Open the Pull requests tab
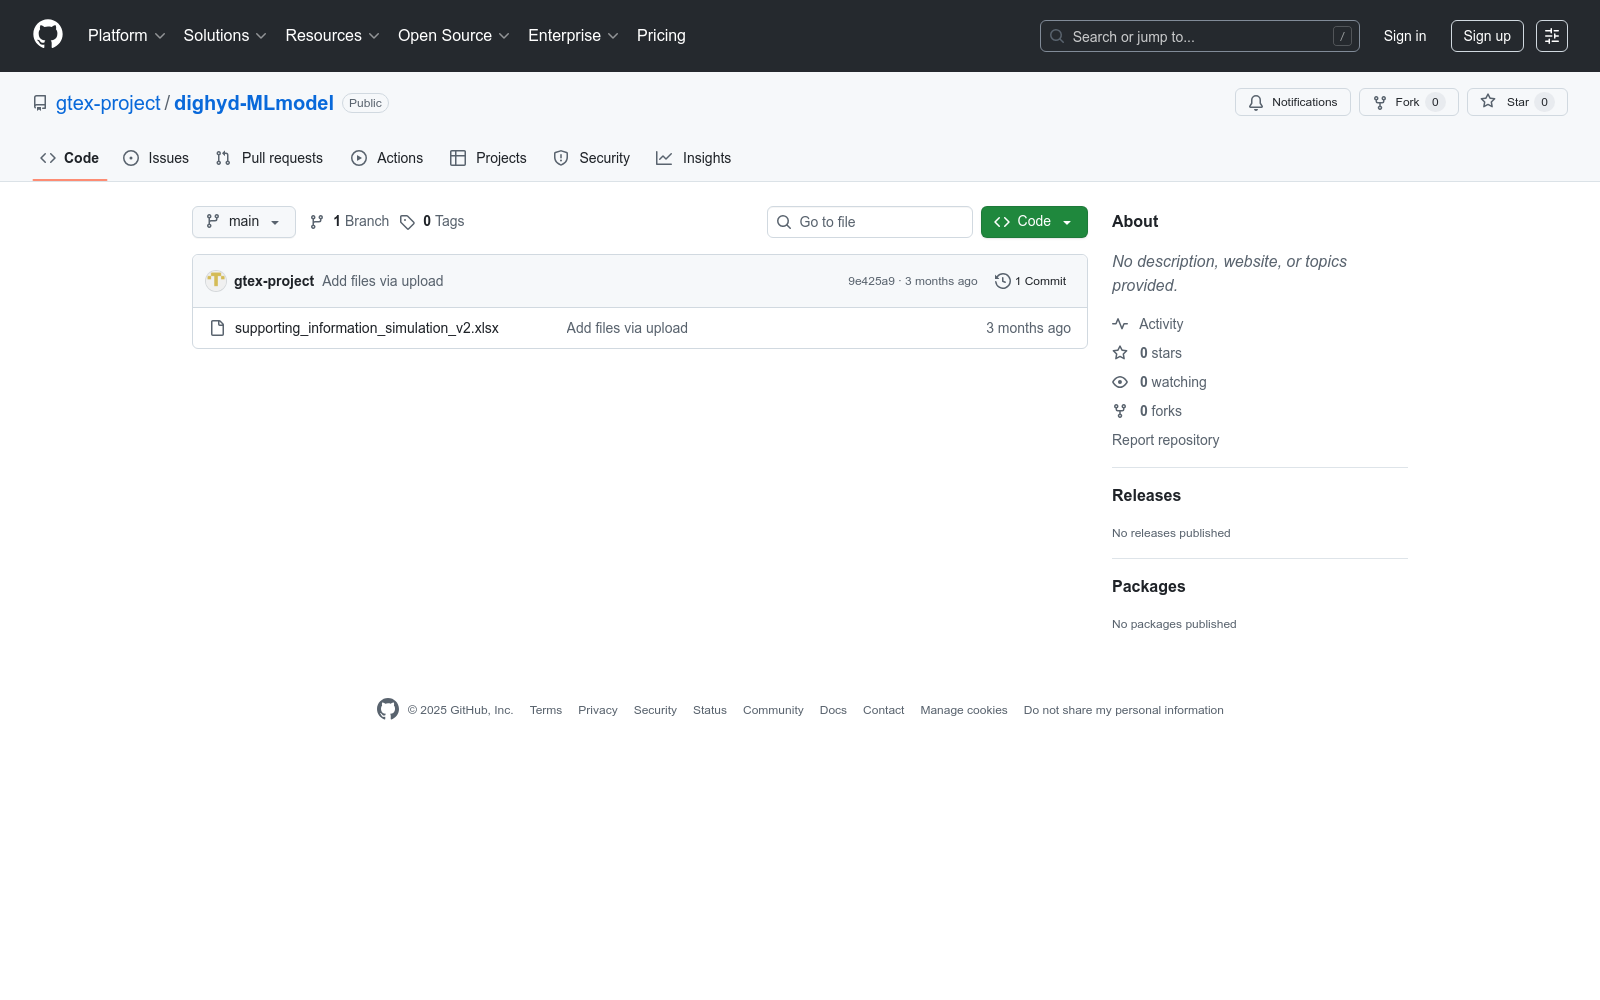1600x1000 pixels. [269, 158]
